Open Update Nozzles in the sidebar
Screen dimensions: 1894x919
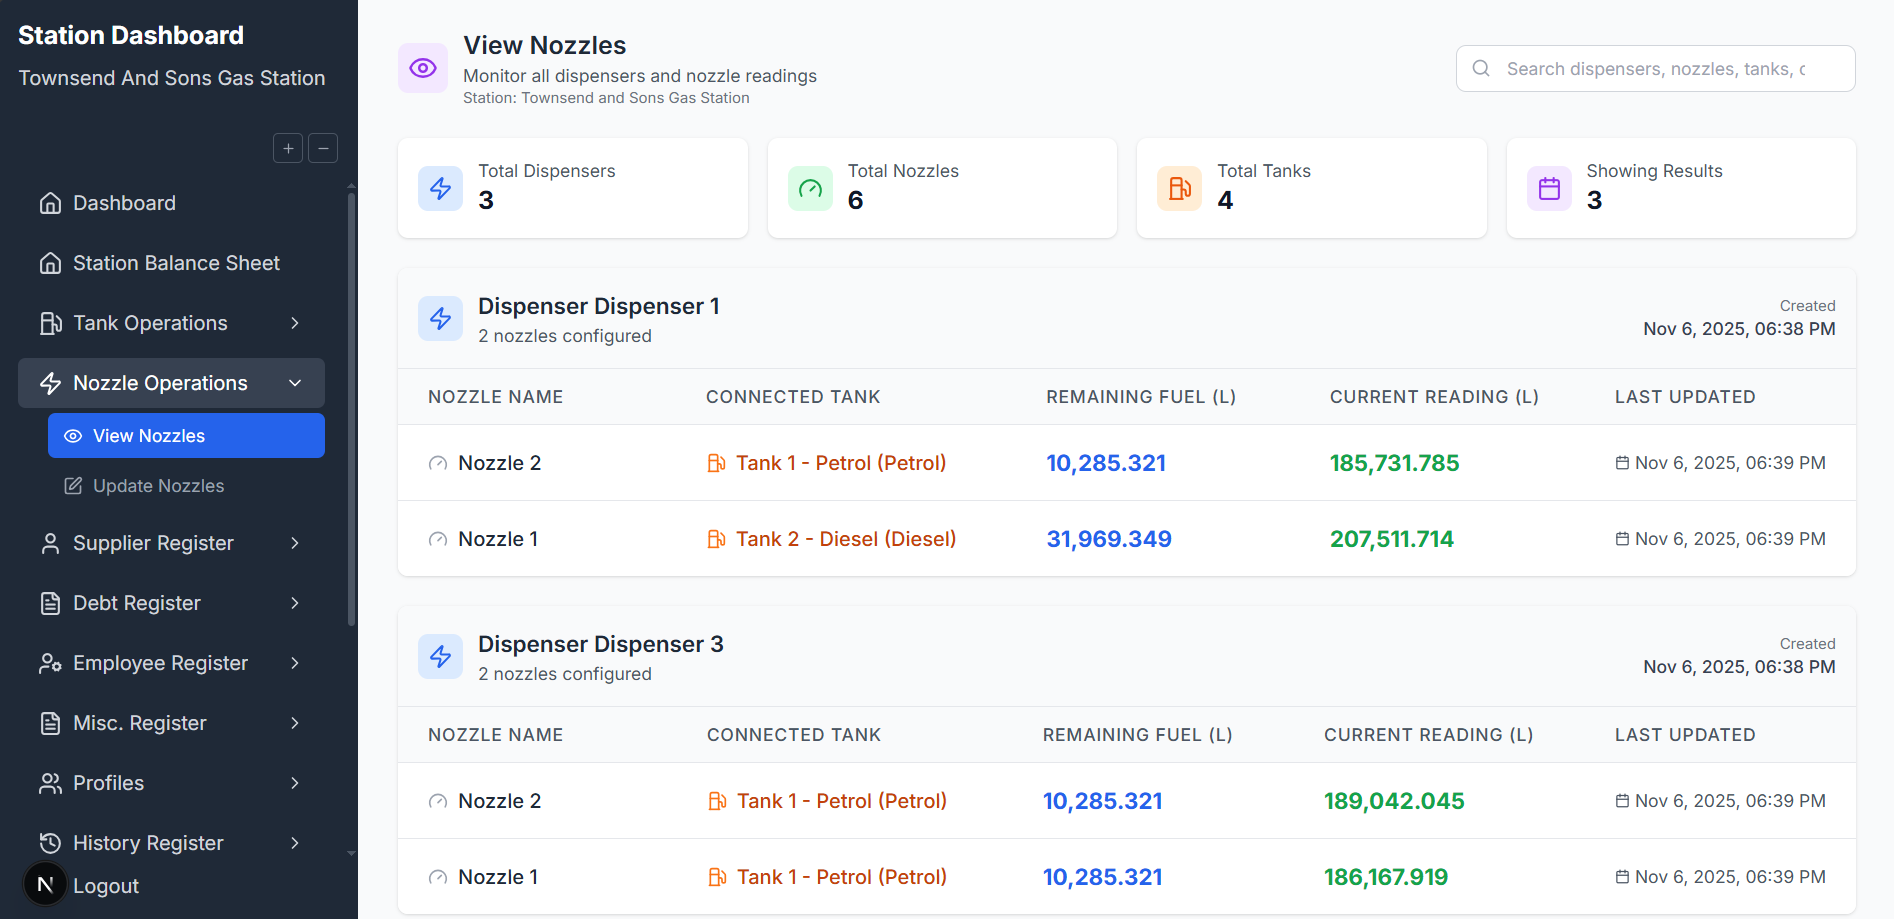click(158, 486)
